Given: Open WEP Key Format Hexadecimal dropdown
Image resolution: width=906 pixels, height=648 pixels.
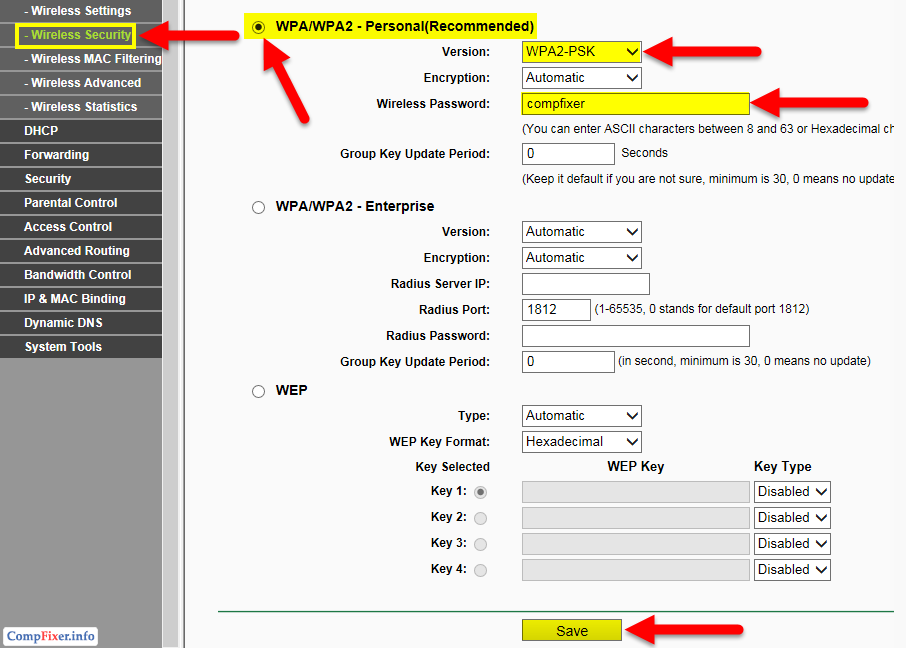Looking at the screenshot, I should tap(581, 441).
